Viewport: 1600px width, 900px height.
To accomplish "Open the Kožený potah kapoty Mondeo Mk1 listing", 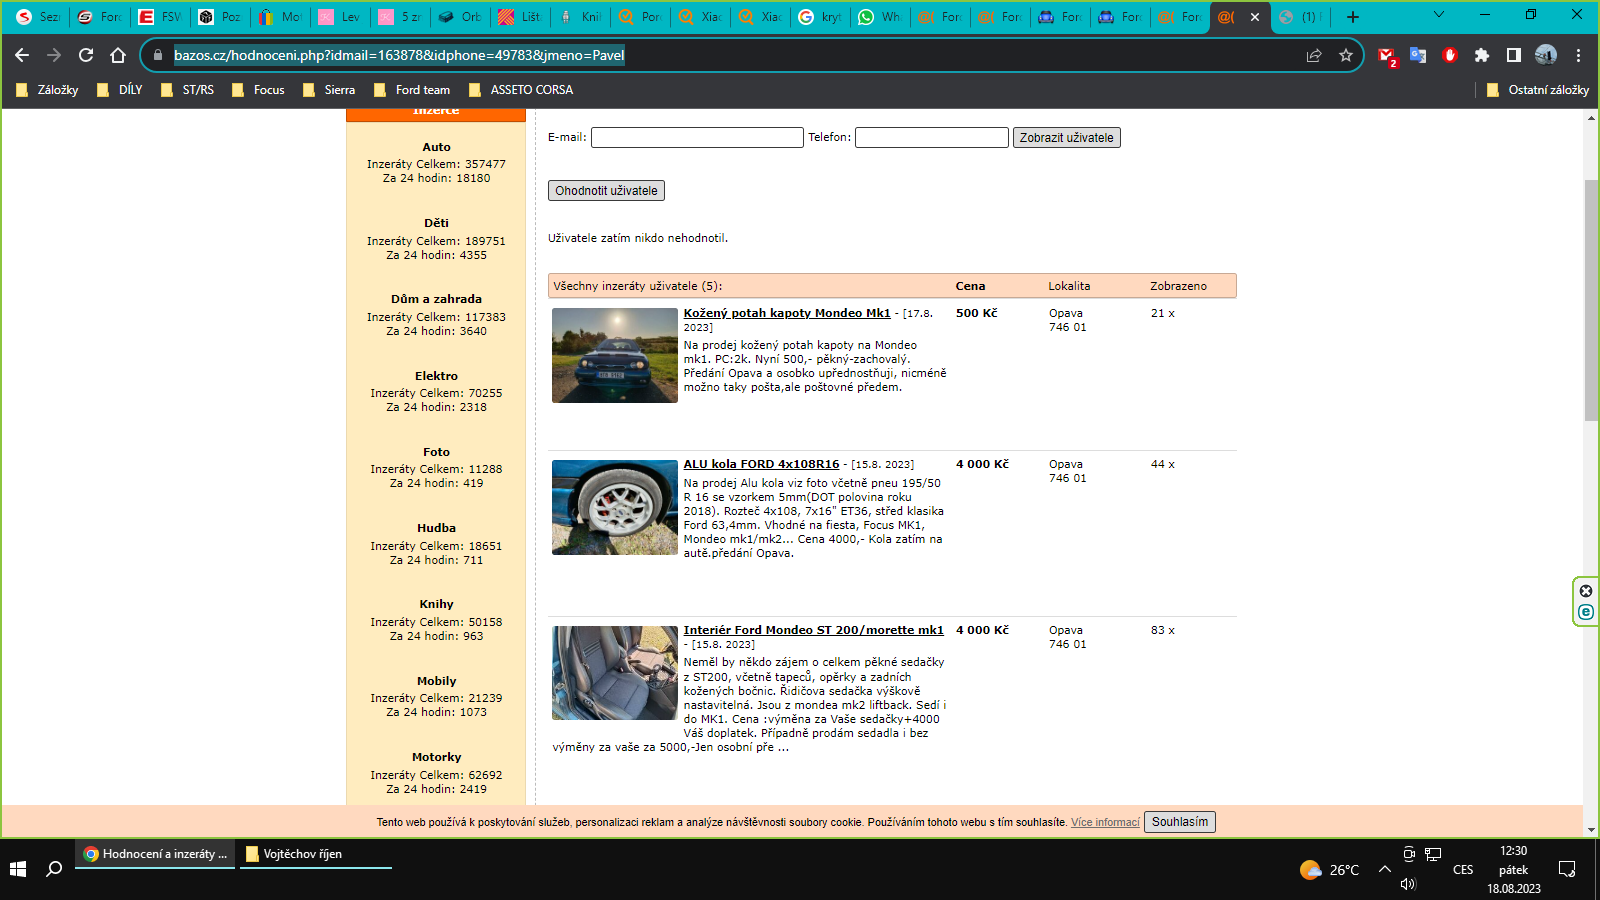I will point(787,313).
